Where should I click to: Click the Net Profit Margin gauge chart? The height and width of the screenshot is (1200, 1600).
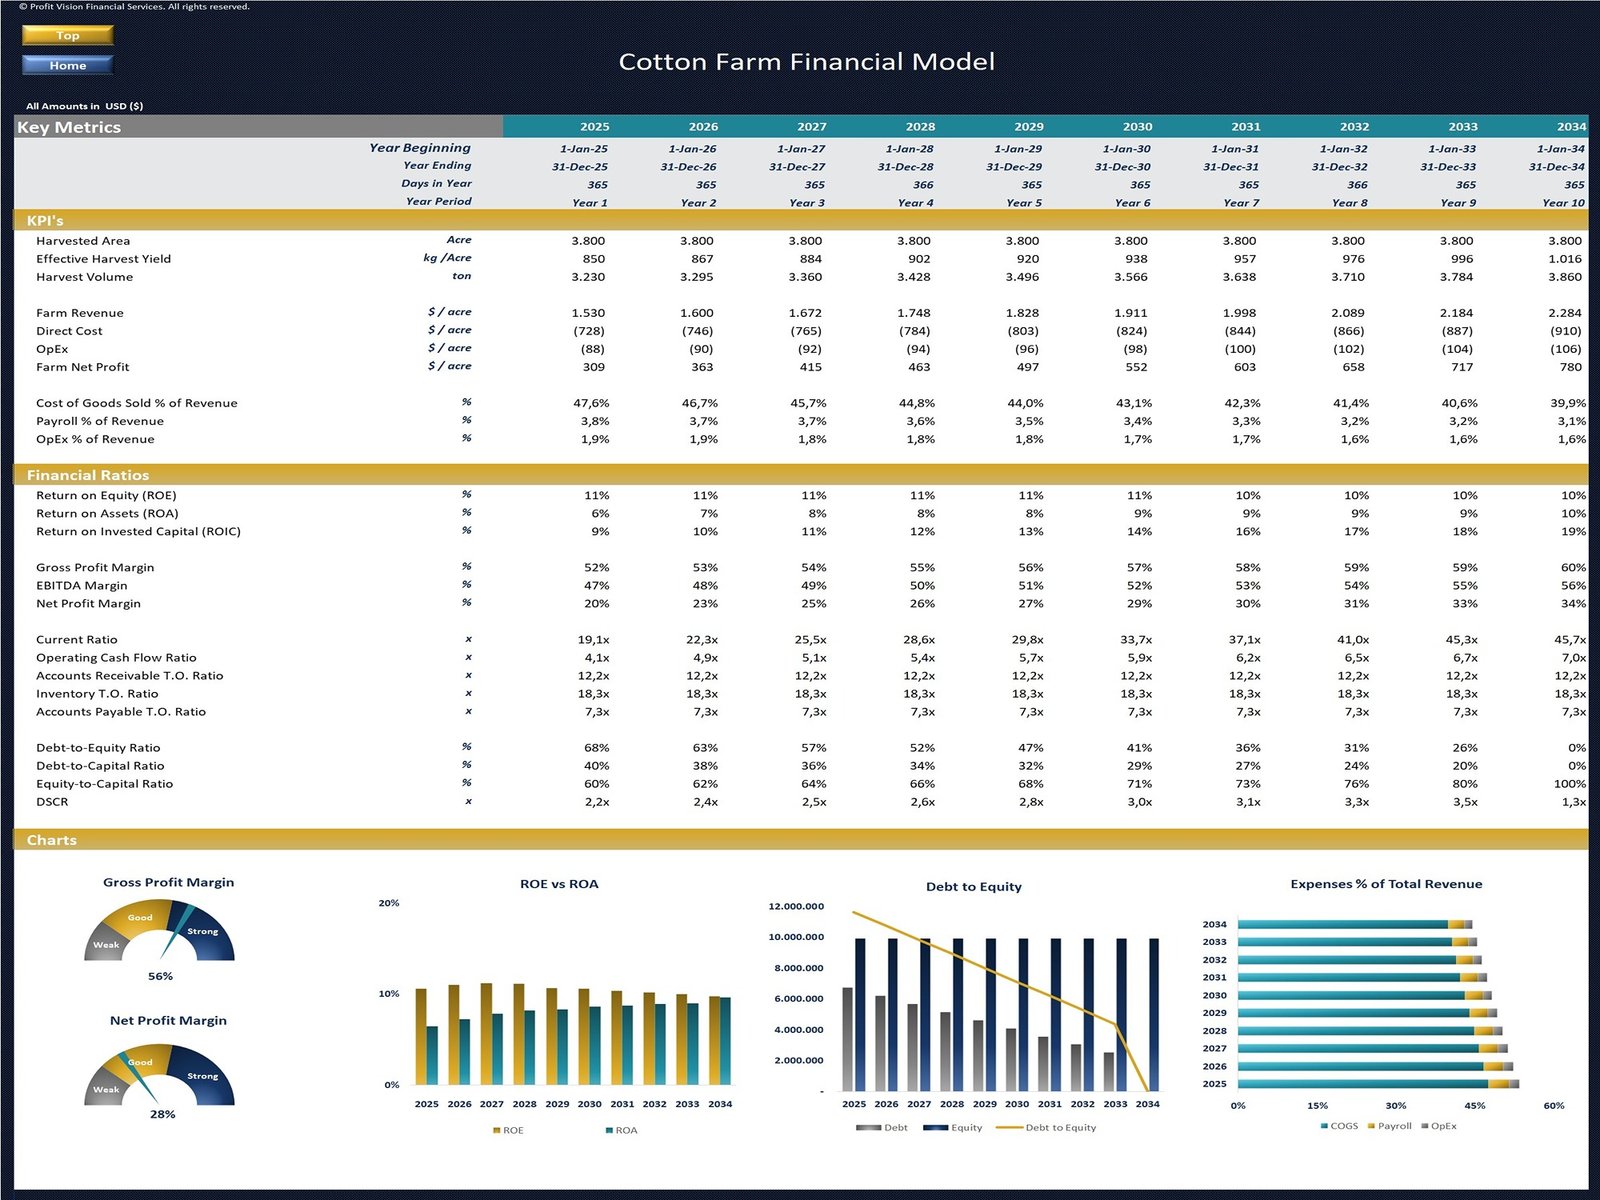pos(159,1075)
